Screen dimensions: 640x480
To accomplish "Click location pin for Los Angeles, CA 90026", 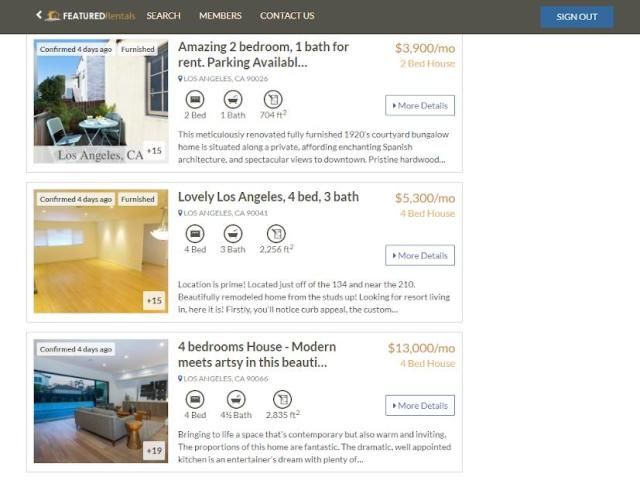I will (180, 79).
